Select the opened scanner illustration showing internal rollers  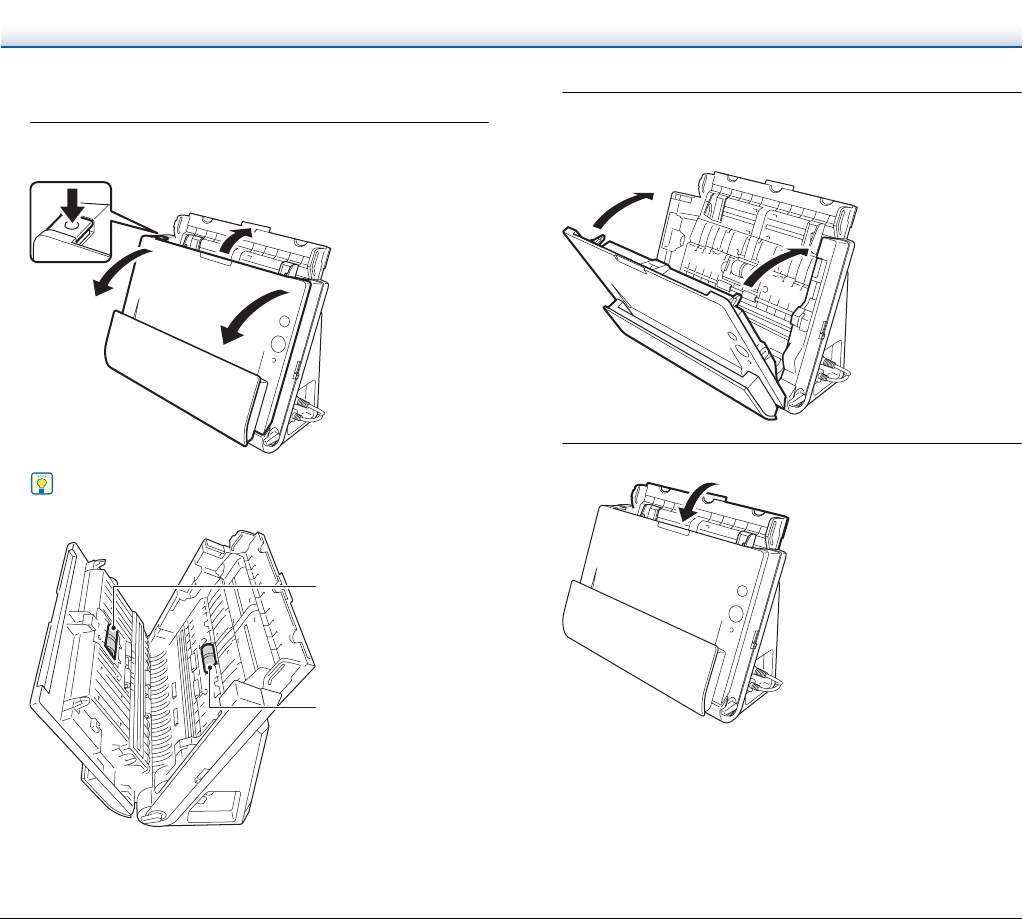tap(174, 678)
